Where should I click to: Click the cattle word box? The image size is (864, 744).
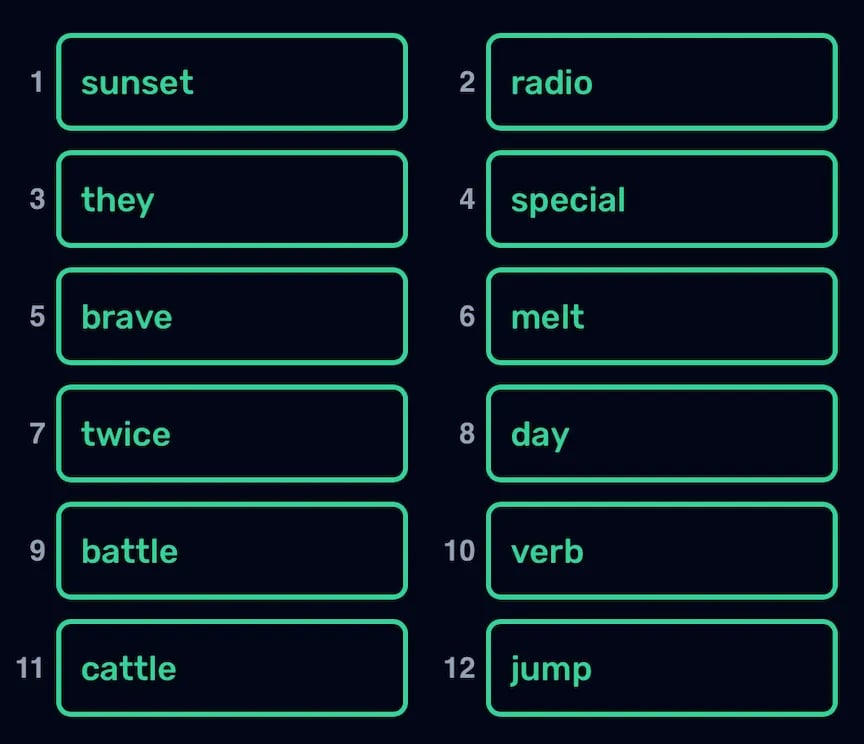click(x=232, y=667)
